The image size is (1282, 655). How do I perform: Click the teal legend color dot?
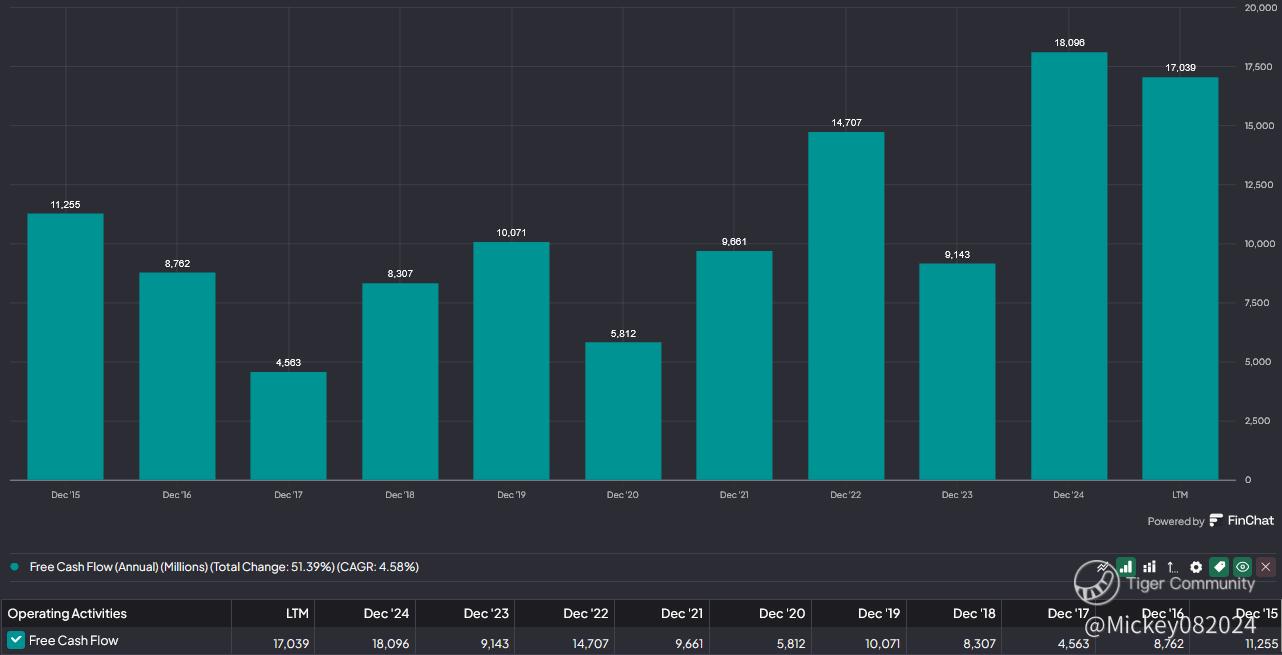(15, 567)
